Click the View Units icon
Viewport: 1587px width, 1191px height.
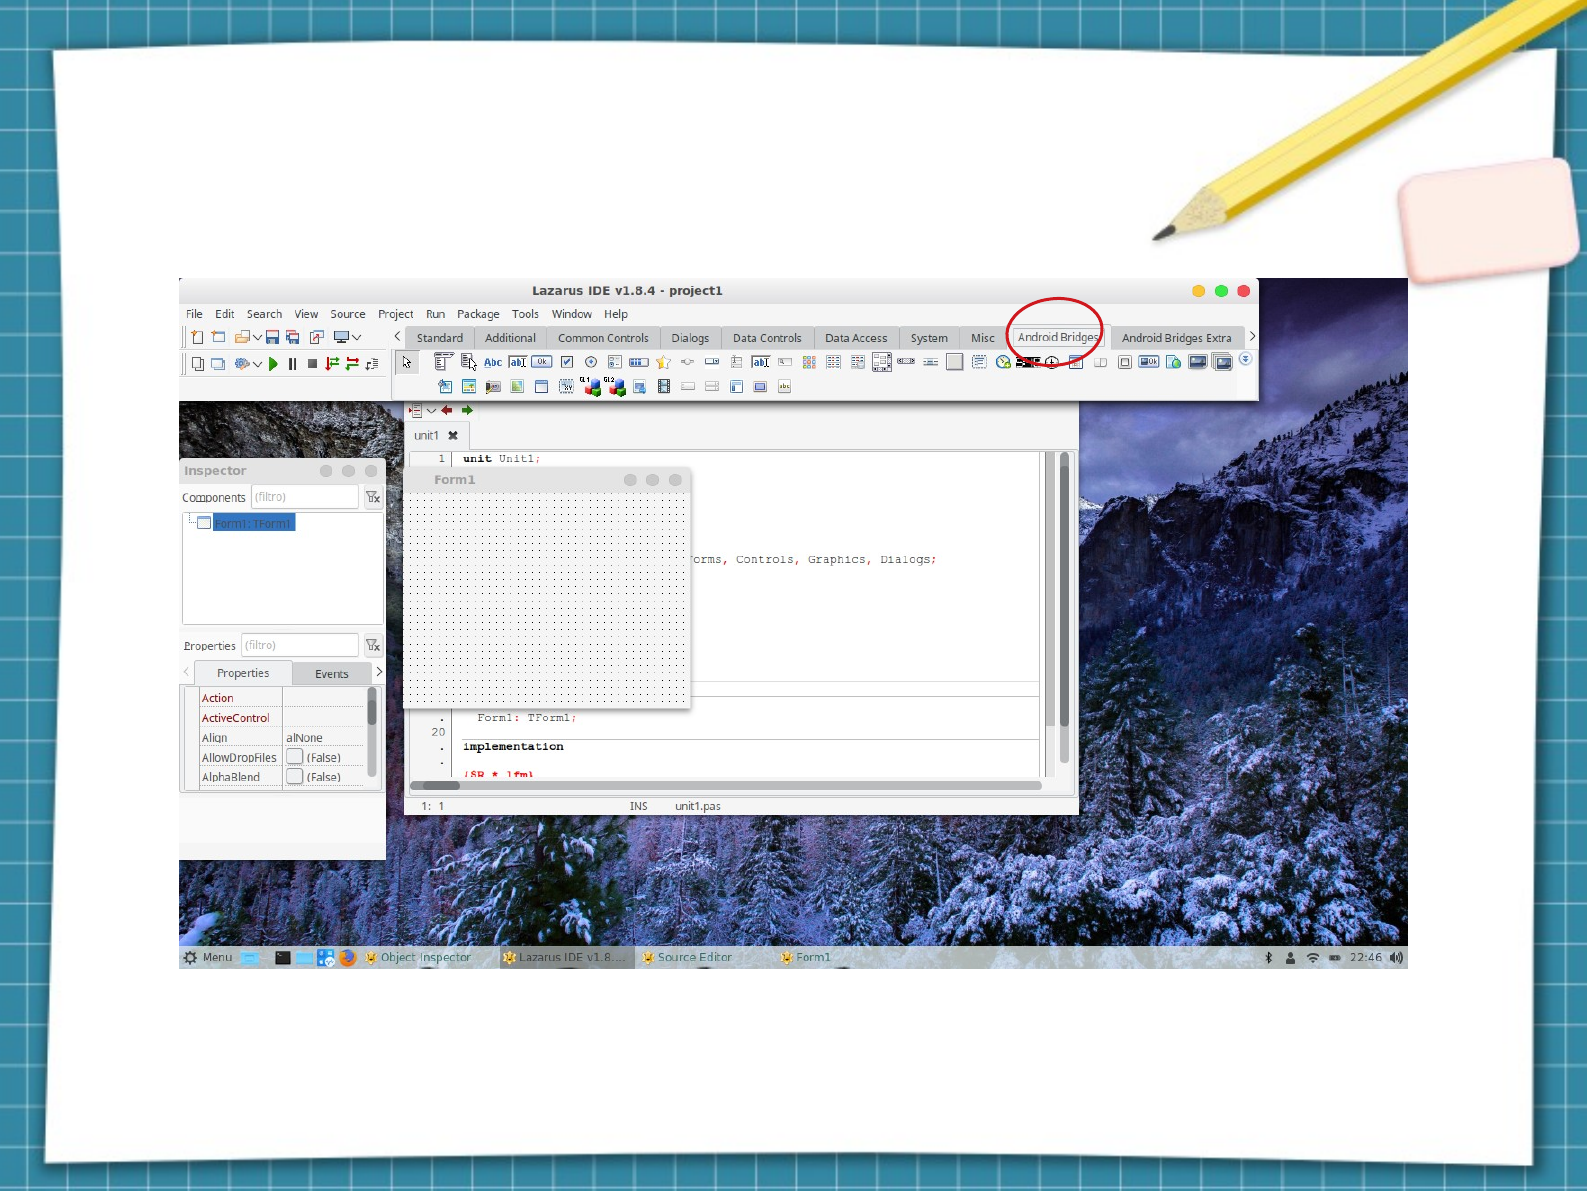tap(198, 364)
